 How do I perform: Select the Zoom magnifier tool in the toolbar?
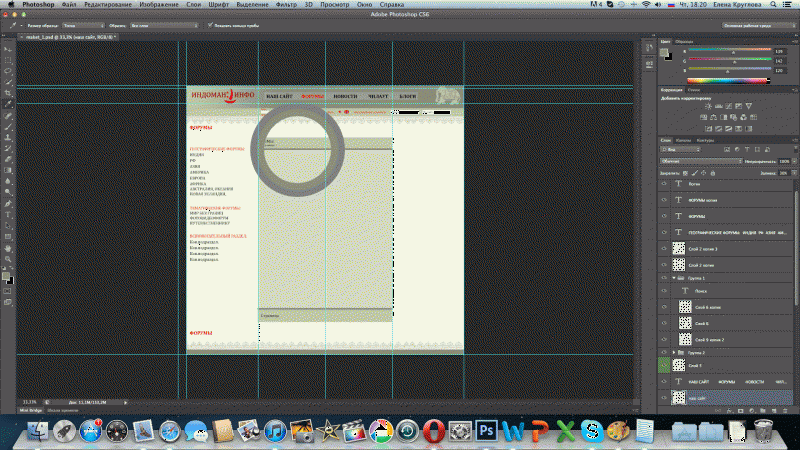(7, 257)
